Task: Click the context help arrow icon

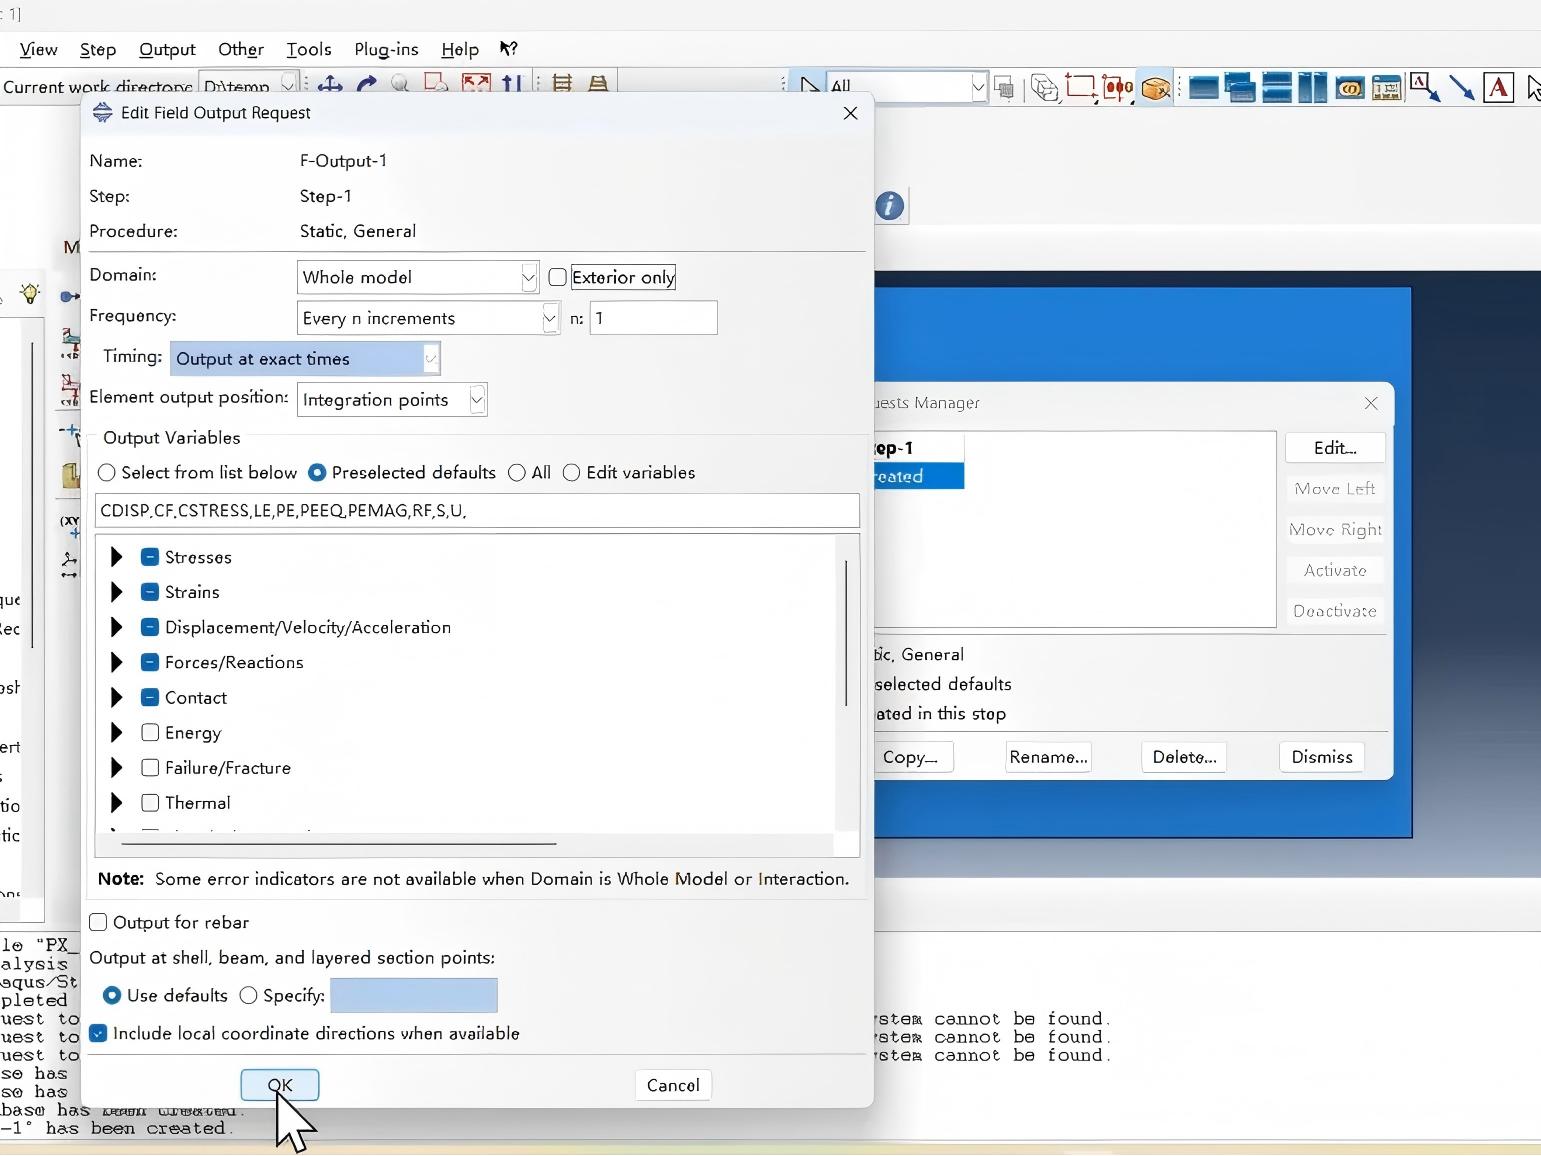Action: 509,49
